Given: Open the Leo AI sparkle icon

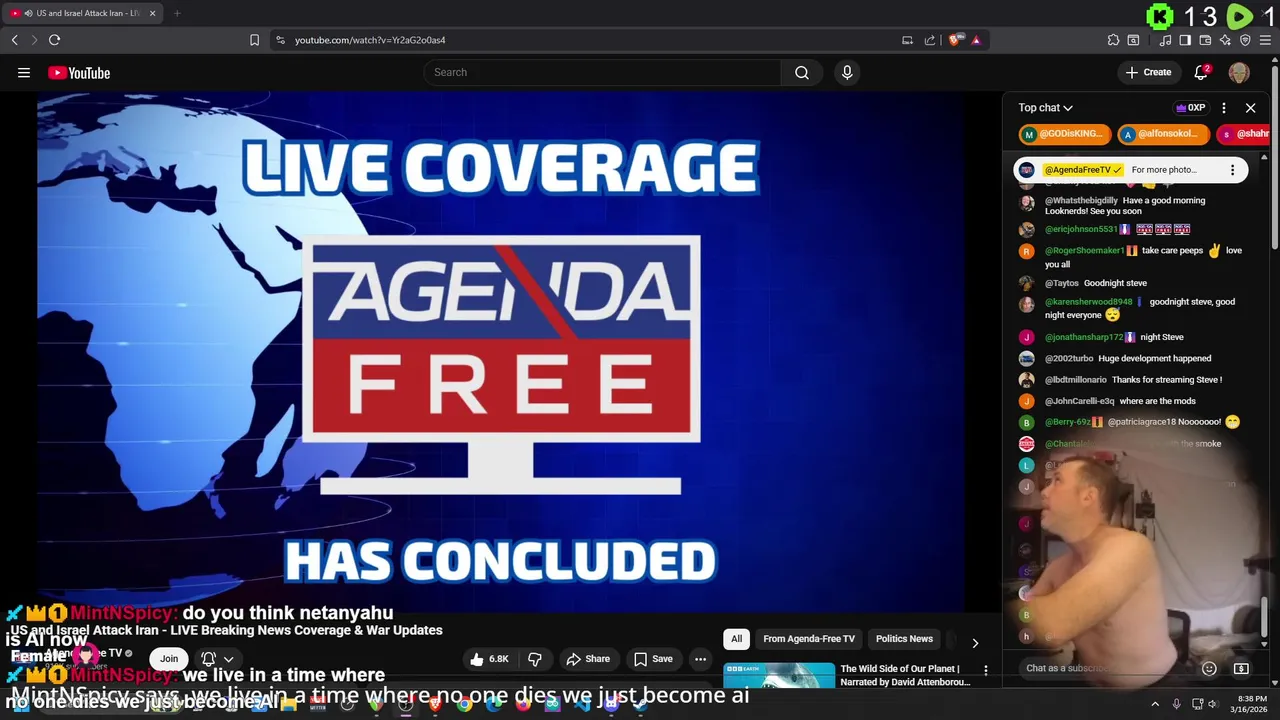Looking at the screenshot, I should click(1225, 40).
